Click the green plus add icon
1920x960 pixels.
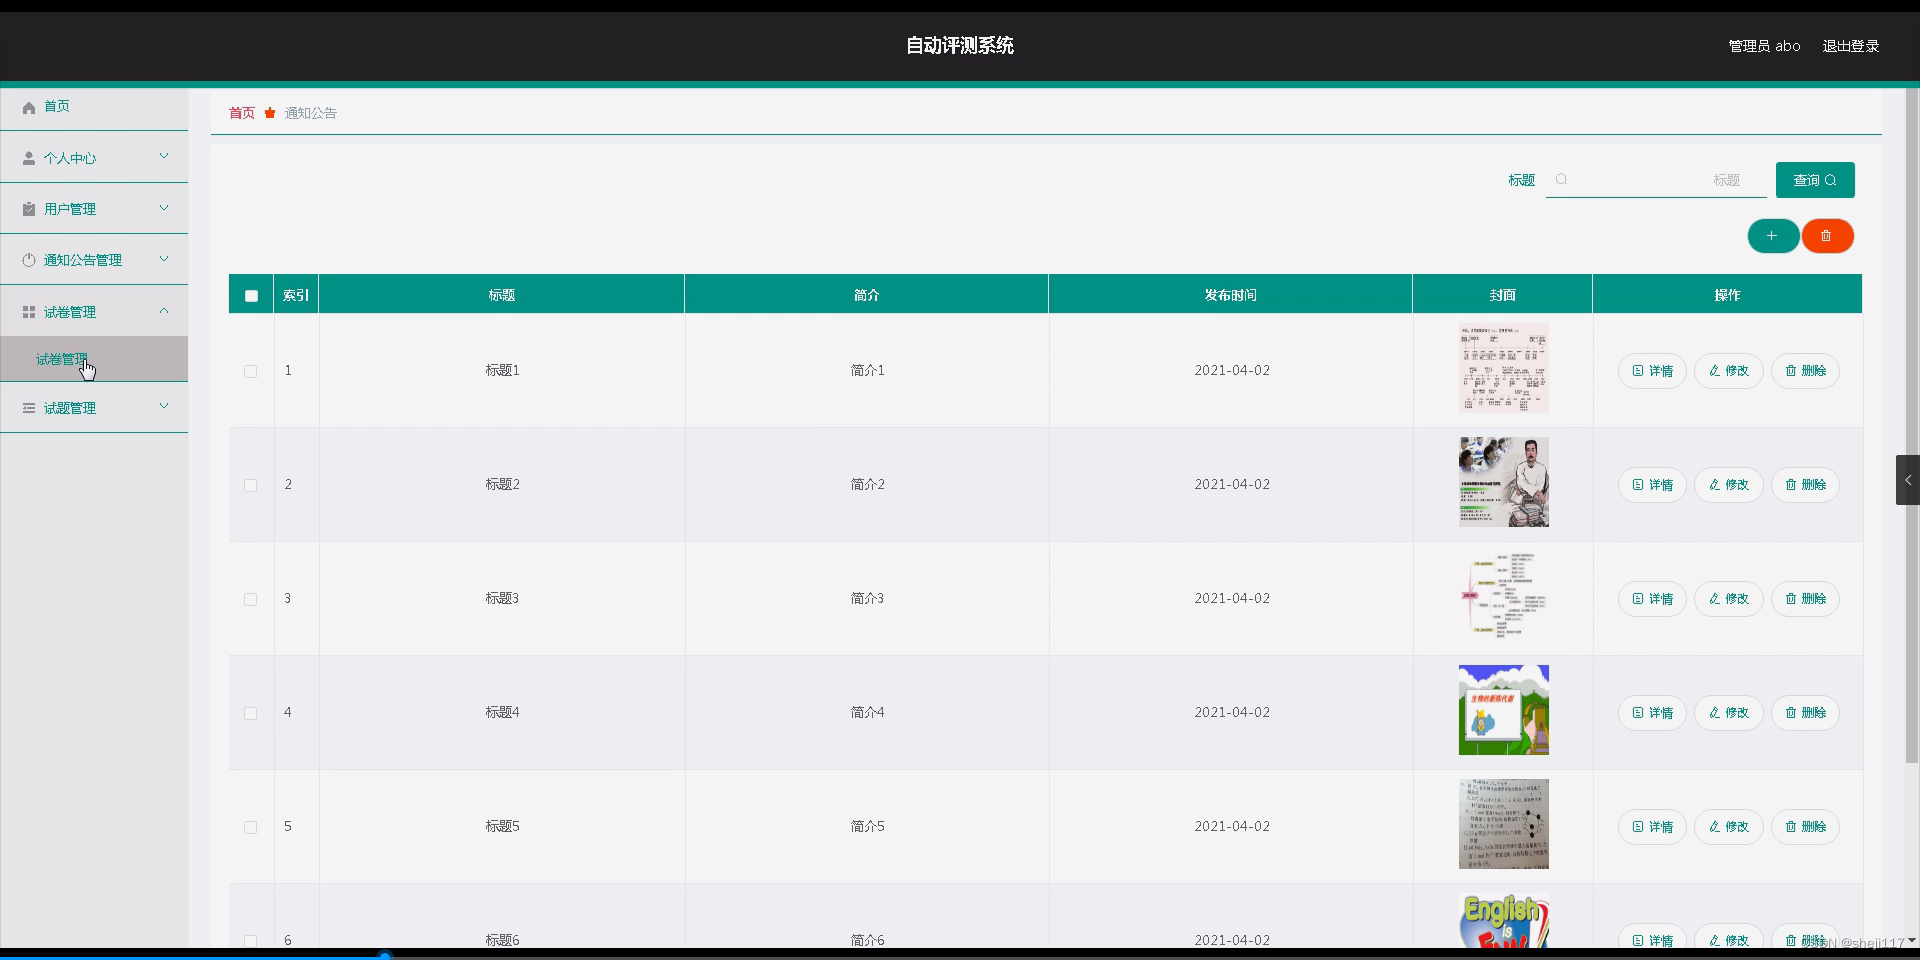(1773, 236)
